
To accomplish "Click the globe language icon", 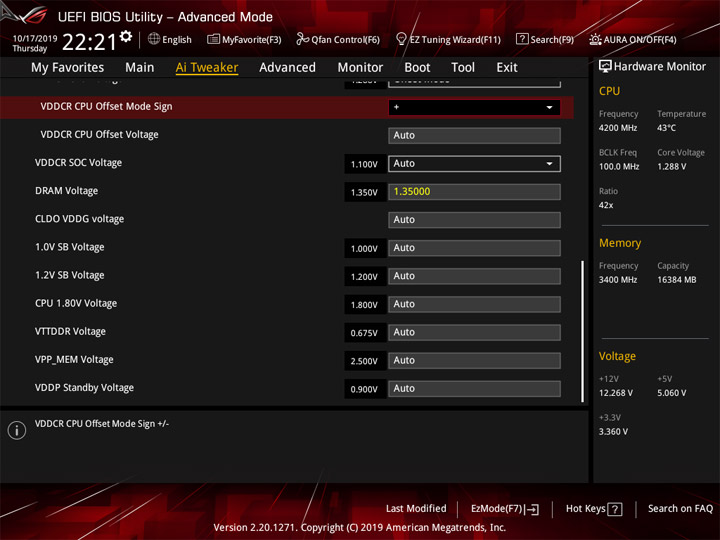I will pos(154,39).
